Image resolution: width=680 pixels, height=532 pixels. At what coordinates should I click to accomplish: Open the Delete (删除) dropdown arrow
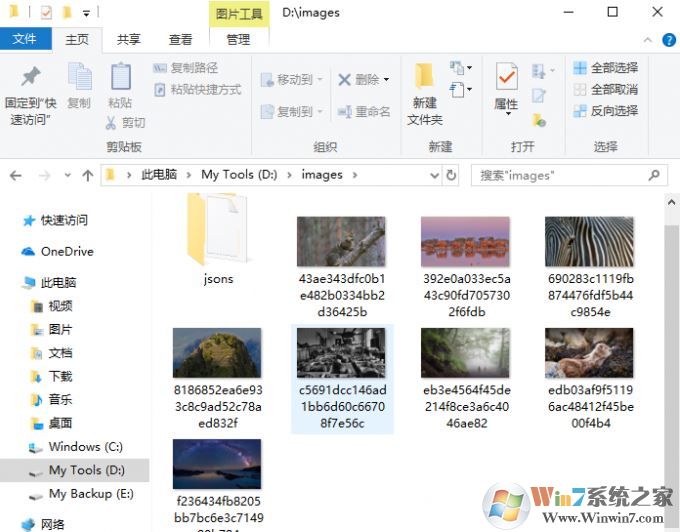coord(386,80)
